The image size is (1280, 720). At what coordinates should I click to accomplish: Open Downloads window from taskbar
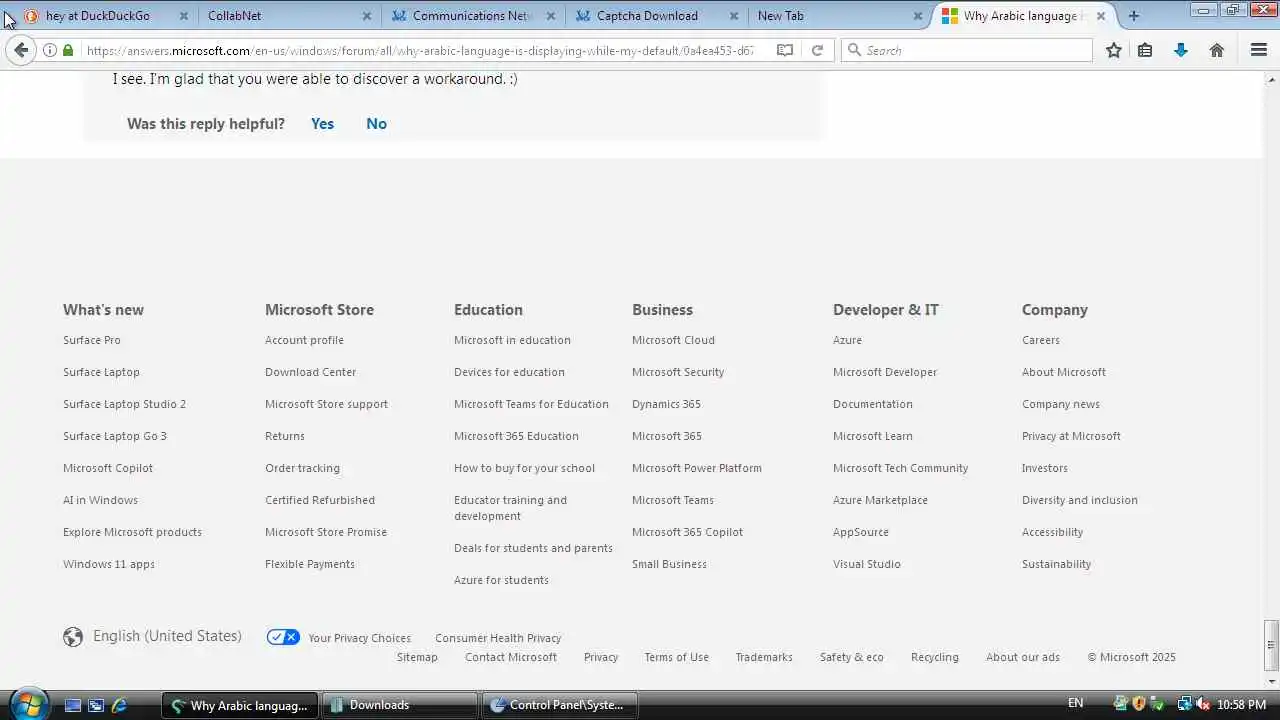tap(400, 705)
